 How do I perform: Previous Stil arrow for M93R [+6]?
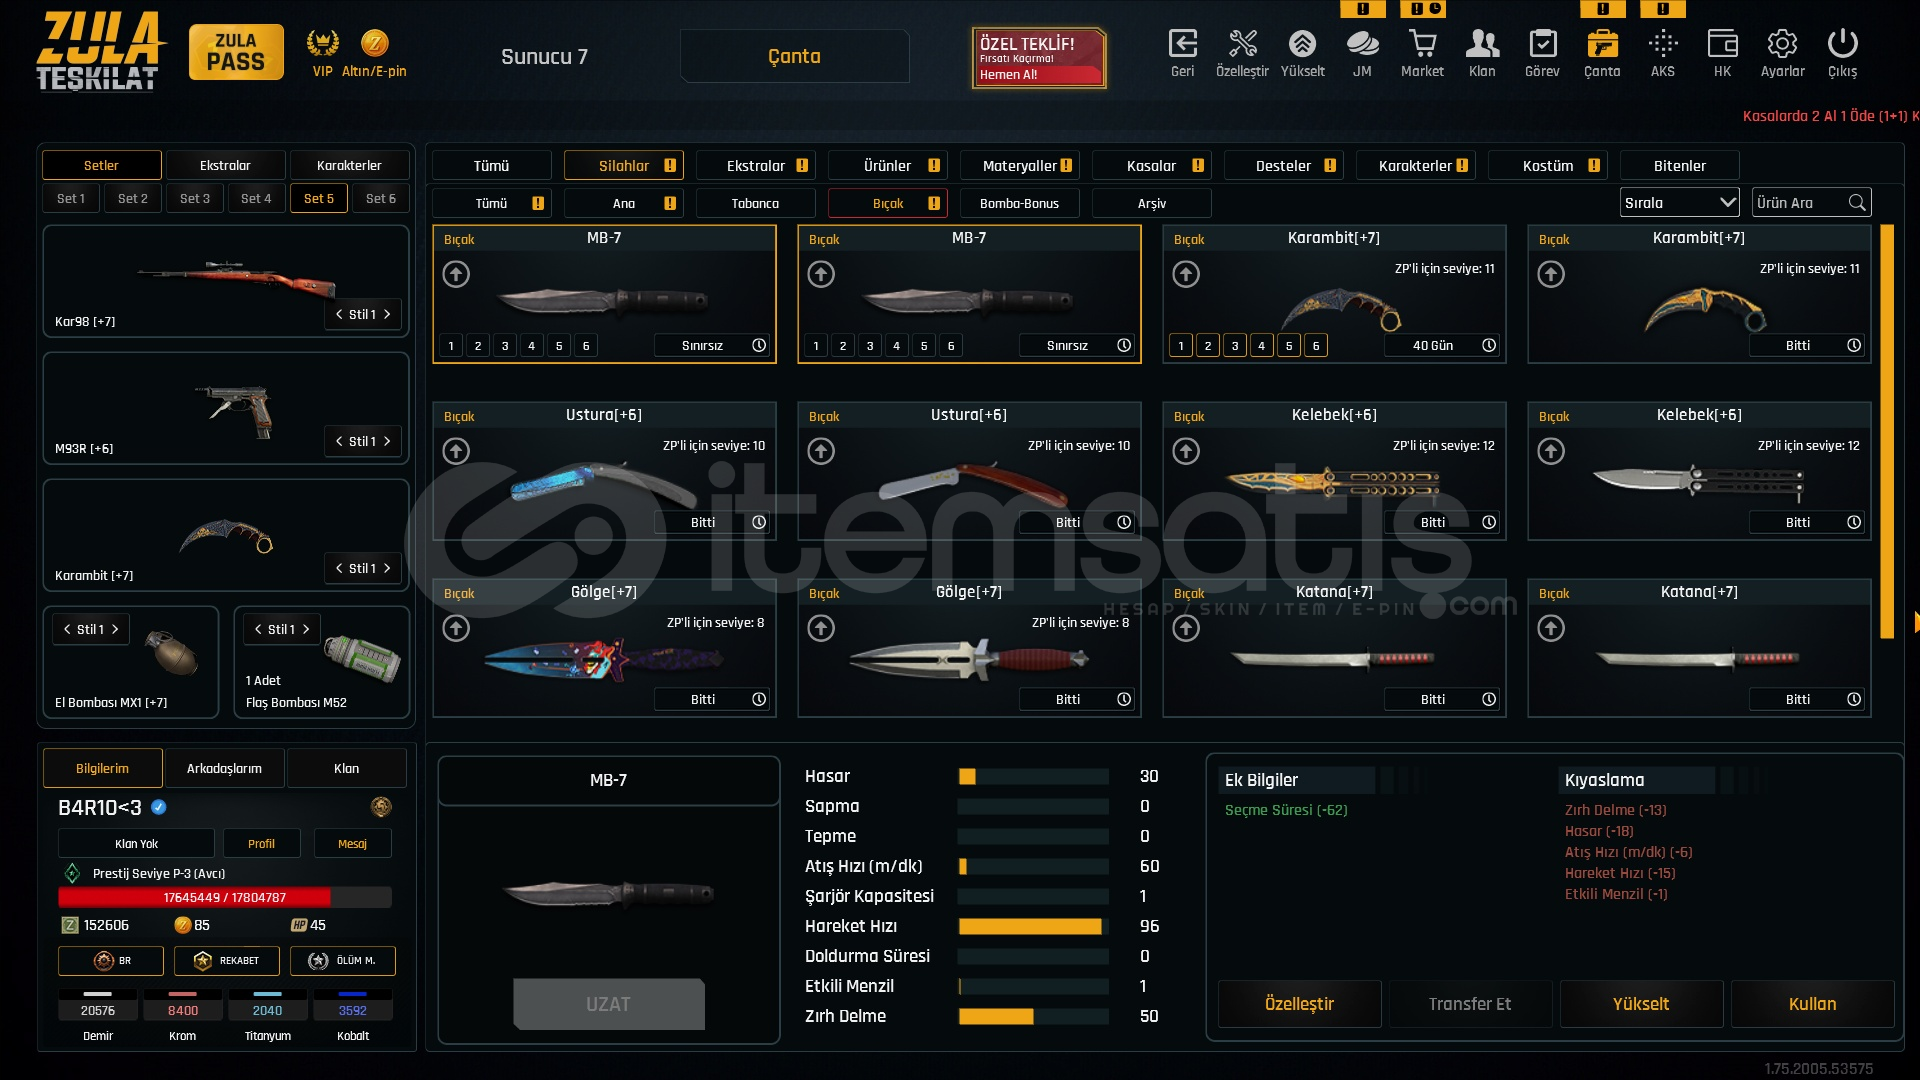coord(339,441)
